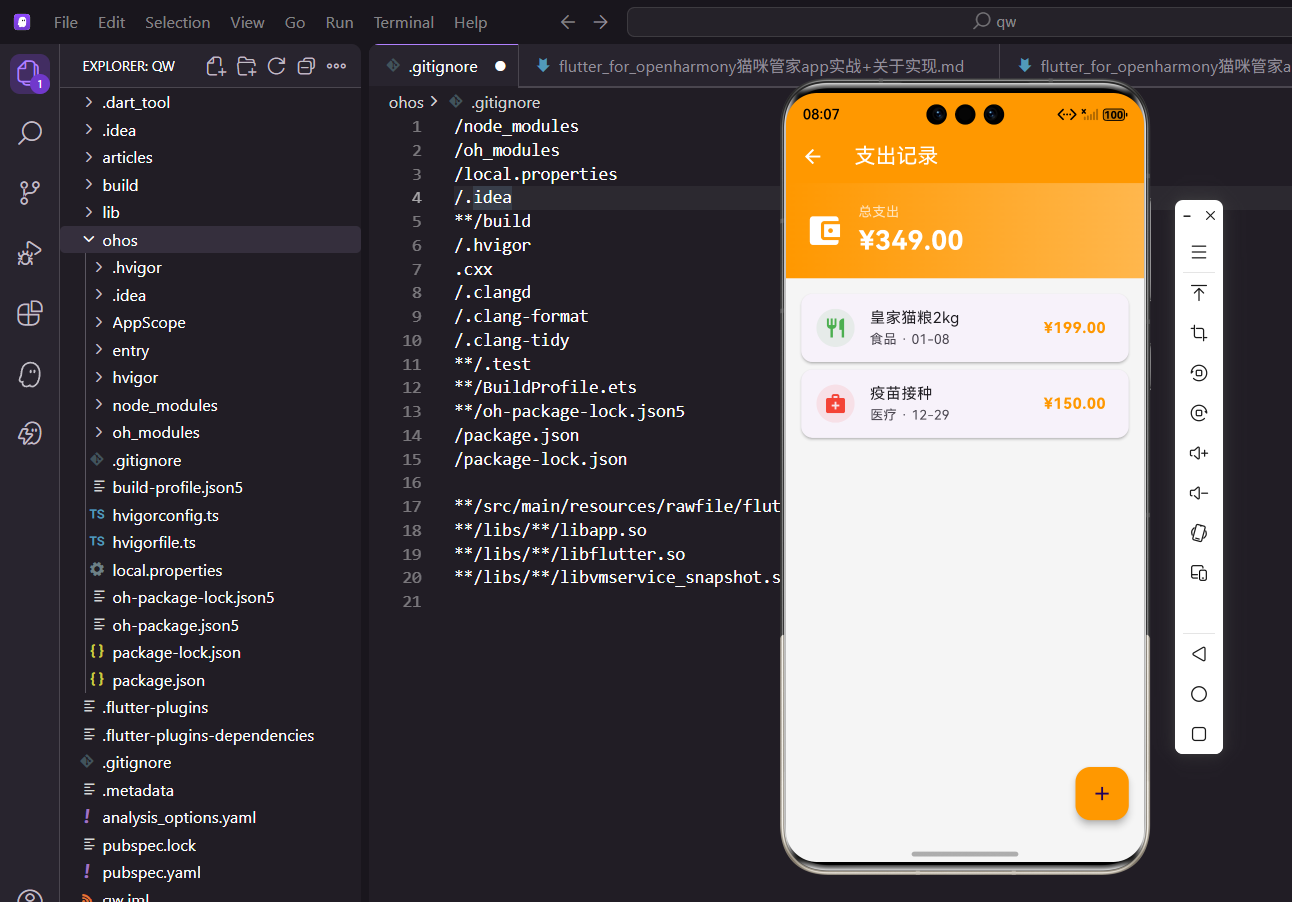Open the Go menu
This screenshot has height=902, width=1292.
point(295,22)
